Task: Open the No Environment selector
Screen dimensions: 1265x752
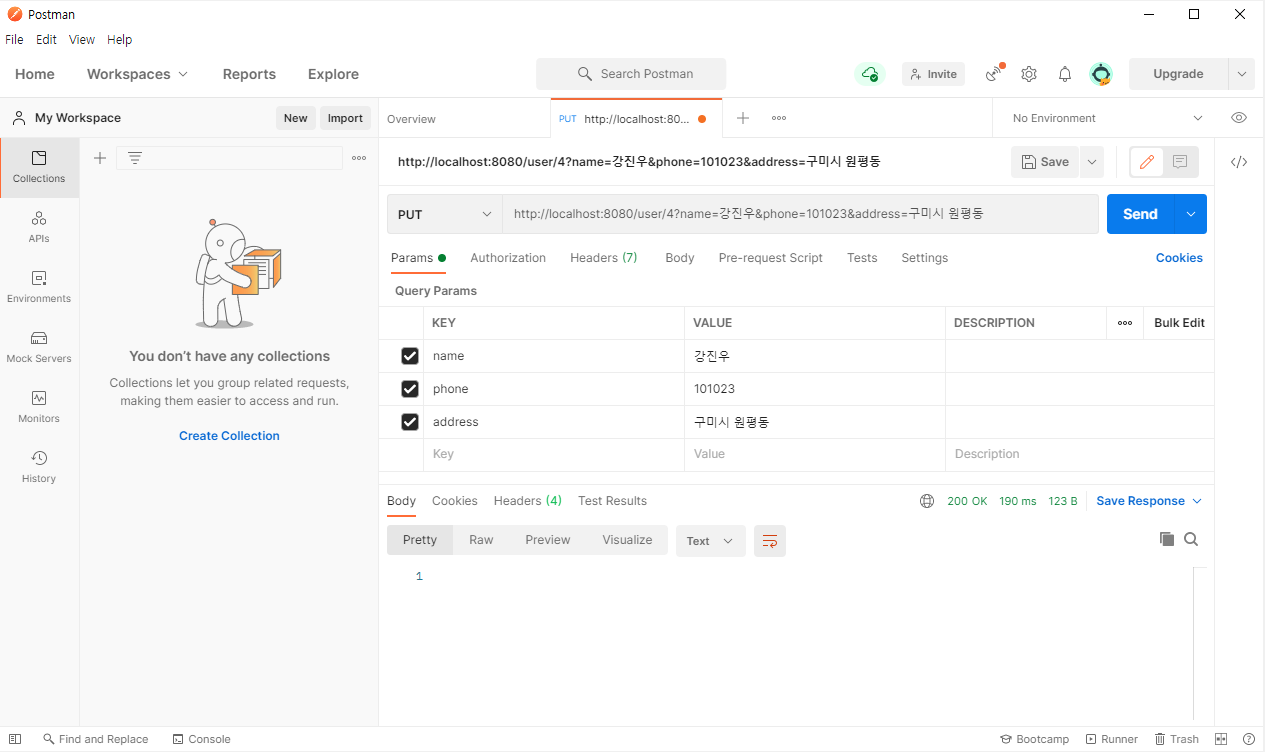Action: pyautogui.click(x=1107, y=118)
